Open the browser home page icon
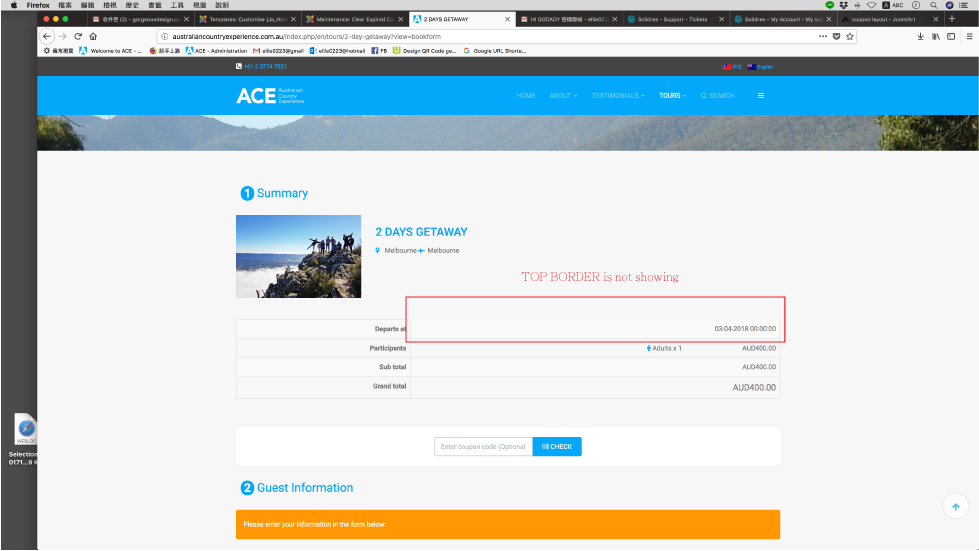The width and height of the screenshot is (979, 551). tap(93, 36)
